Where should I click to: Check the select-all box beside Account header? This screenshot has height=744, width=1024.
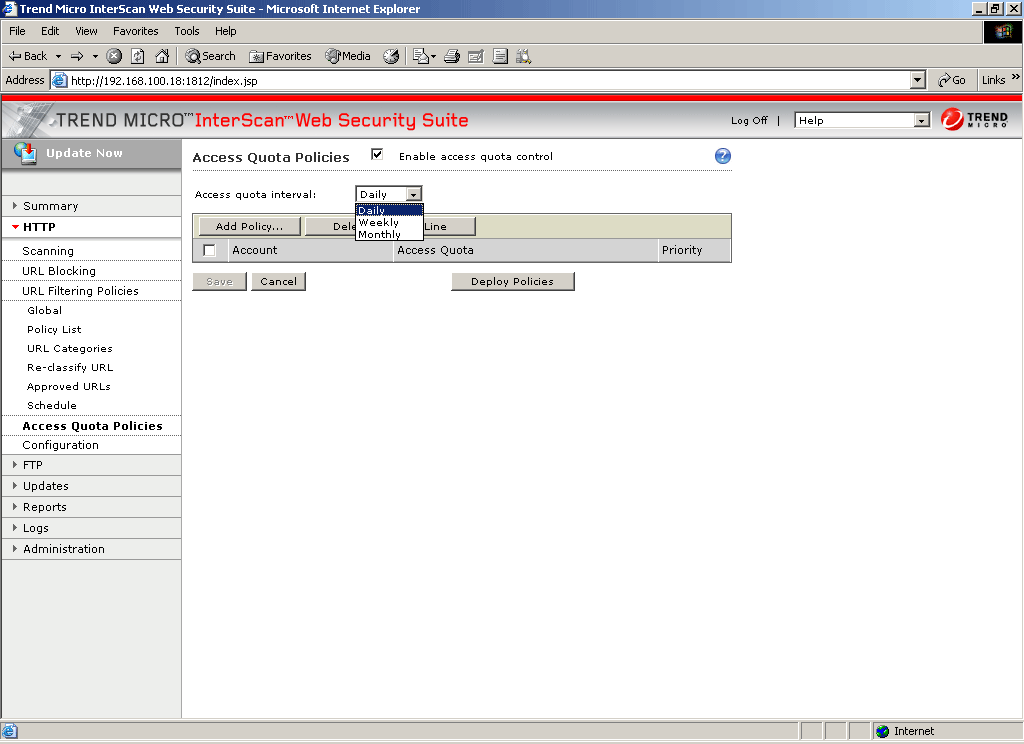pyautogui.click(x=210, y=250)
